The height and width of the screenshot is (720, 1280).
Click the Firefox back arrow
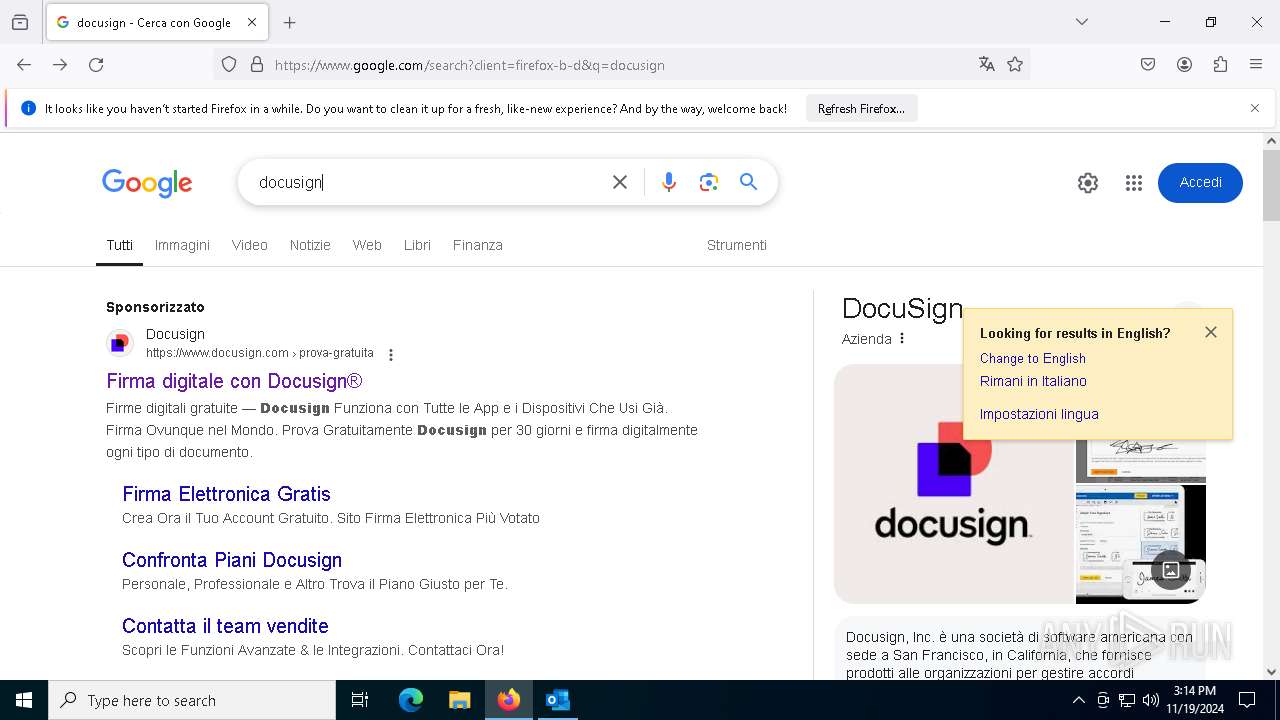tap(24, 65)
